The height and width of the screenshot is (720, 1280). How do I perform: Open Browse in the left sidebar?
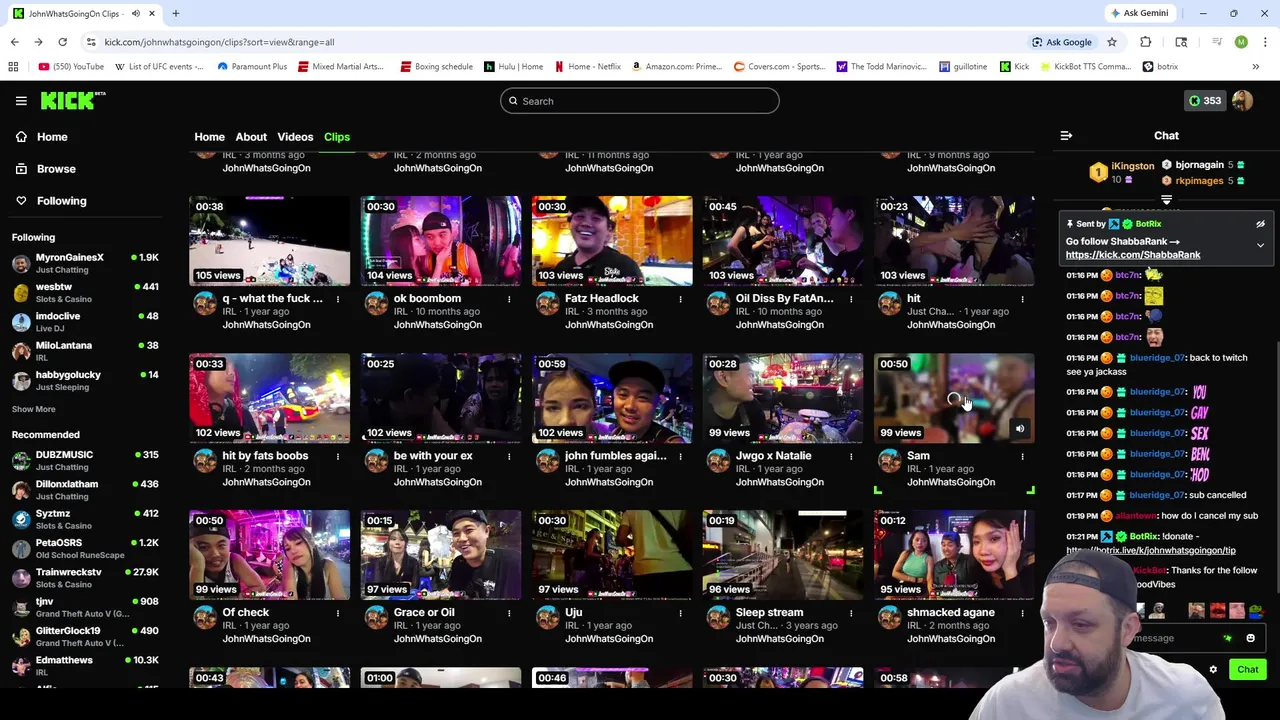[56, 169]
